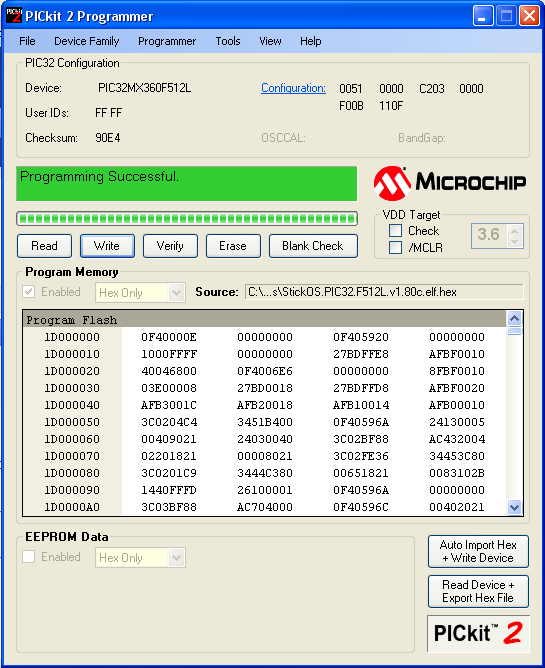The height and width of the screenshot is (668, 545).
Task: Click the Erase button
Action: 233,246
